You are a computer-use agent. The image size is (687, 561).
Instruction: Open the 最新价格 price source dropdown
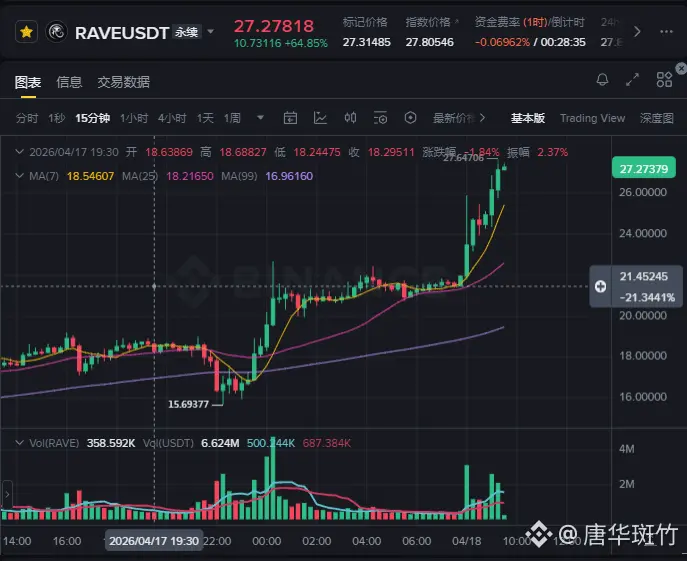click(459, 118)
